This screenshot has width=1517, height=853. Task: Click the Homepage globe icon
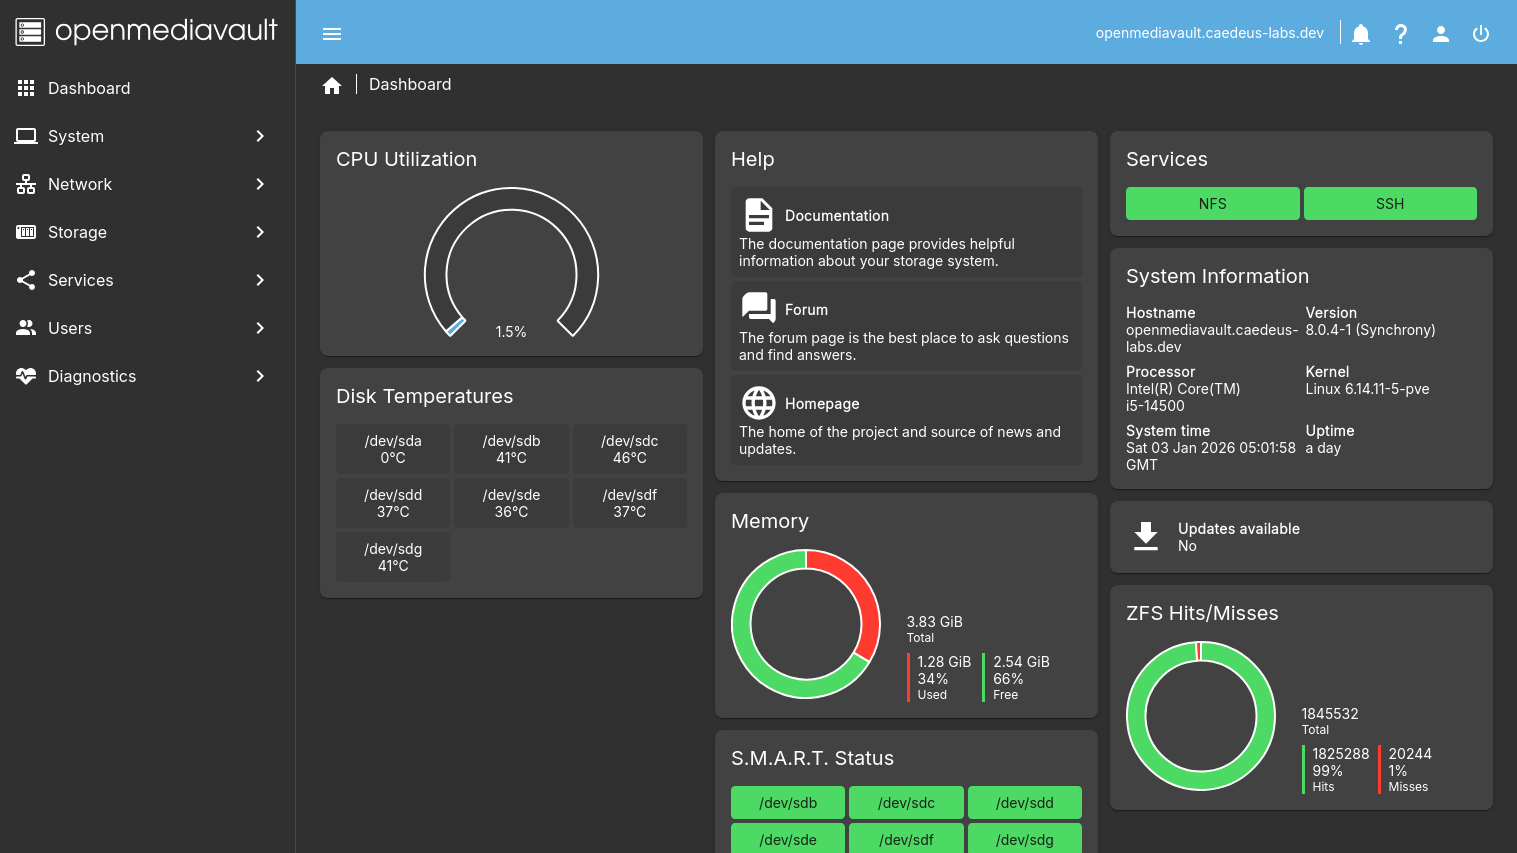759,403
